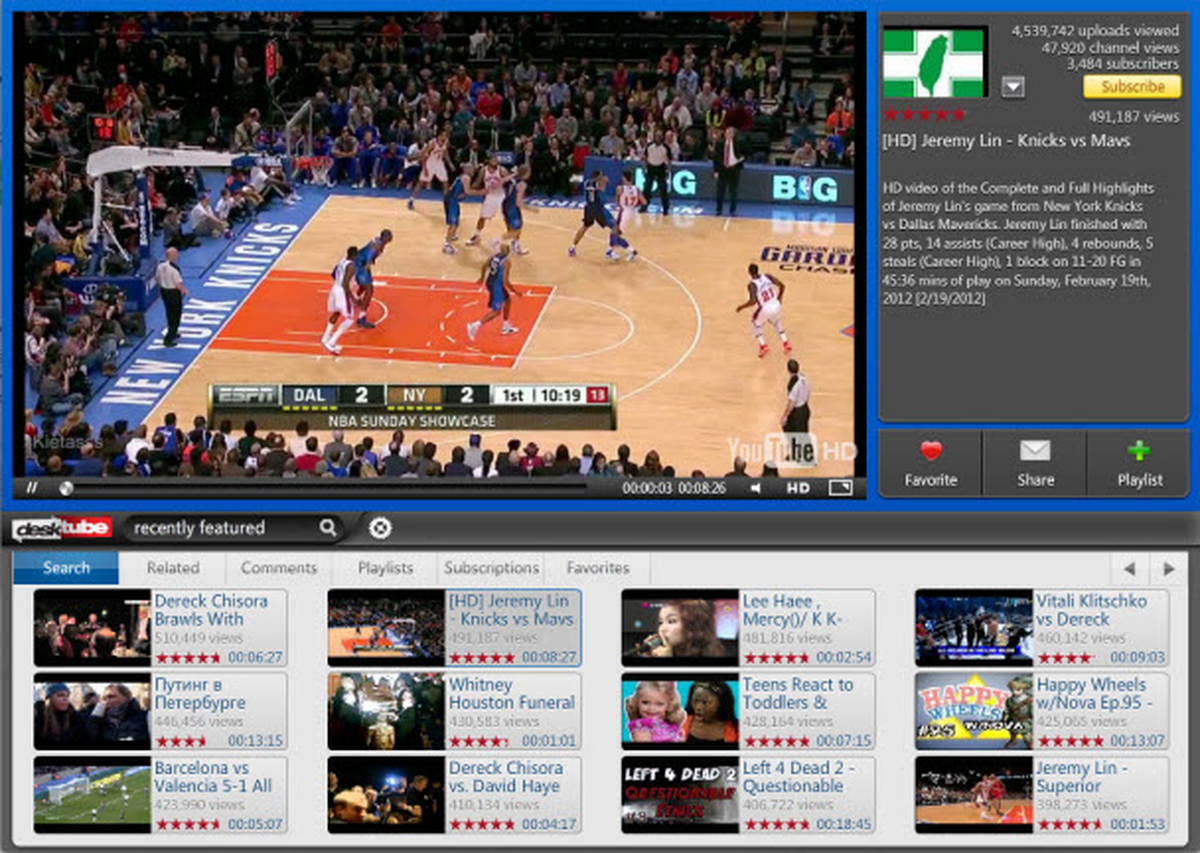Click '510,449 views' under Dereck Chisora Brawls

(200, 637)
